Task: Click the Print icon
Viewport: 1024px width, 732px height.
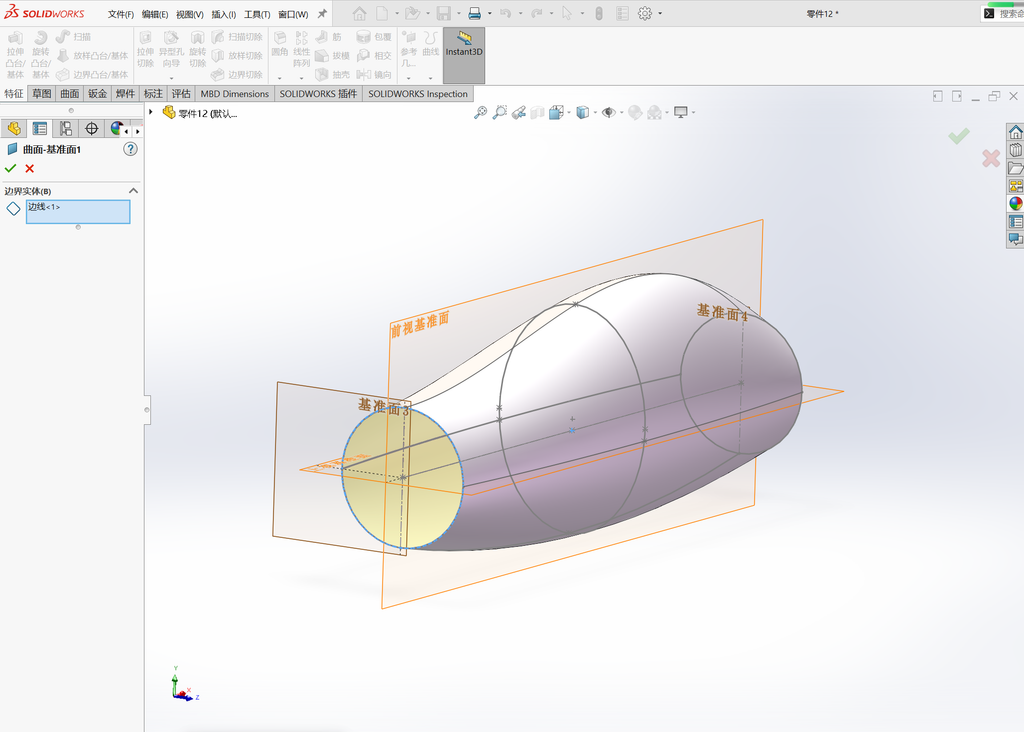Action: pos(475,13)
